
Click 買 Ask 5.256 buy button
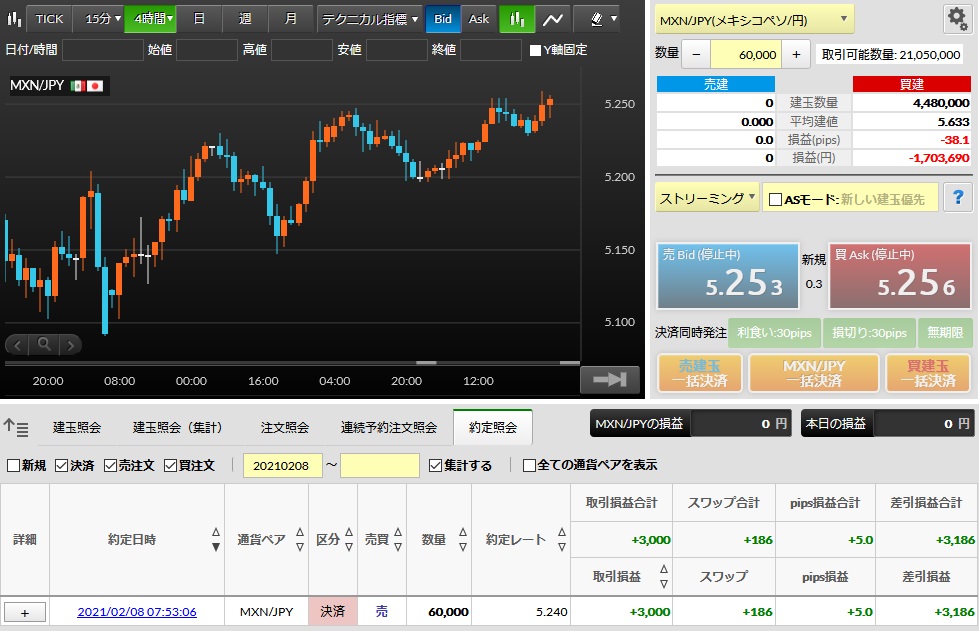pyautogui.click(x=900, y=276)
